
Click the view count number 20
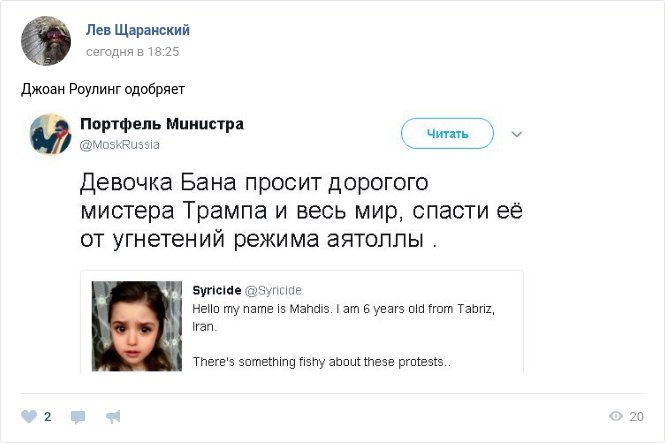636,417
